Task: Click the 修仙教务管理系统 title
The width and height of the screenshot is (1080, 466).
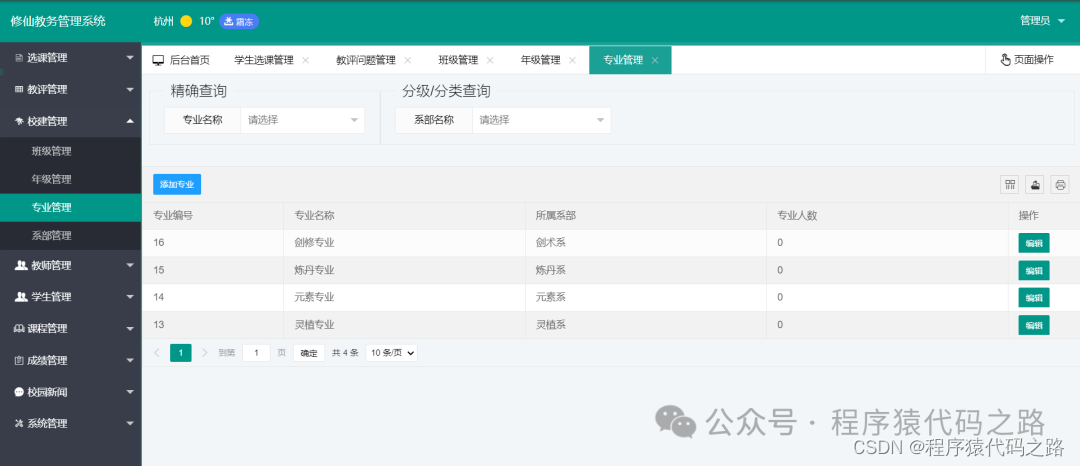Action: click(58, 21)
